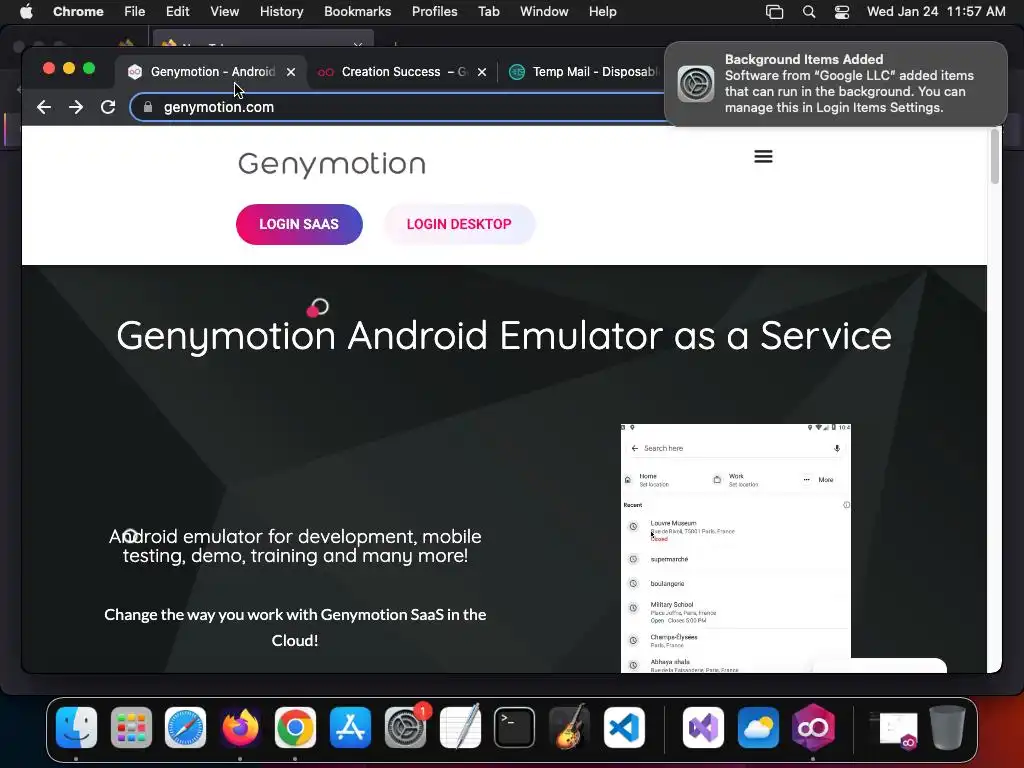The image size is (1024, 768).
Task: Open Spotlight search in menu bar
Action: tap(808, 12)
